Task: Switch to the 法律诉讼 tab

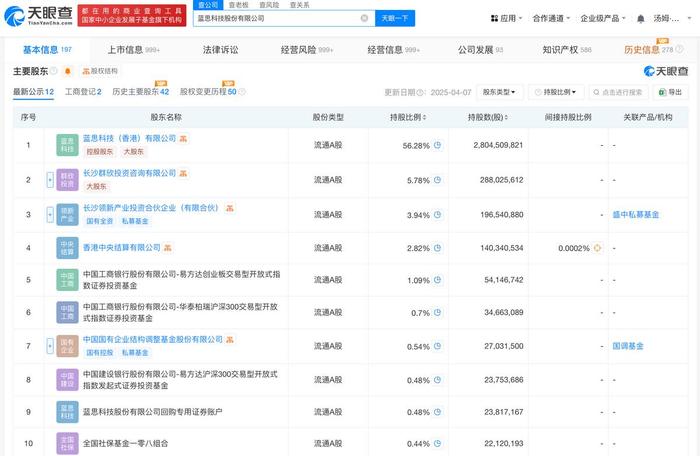Action: click(x=220, y=49)
